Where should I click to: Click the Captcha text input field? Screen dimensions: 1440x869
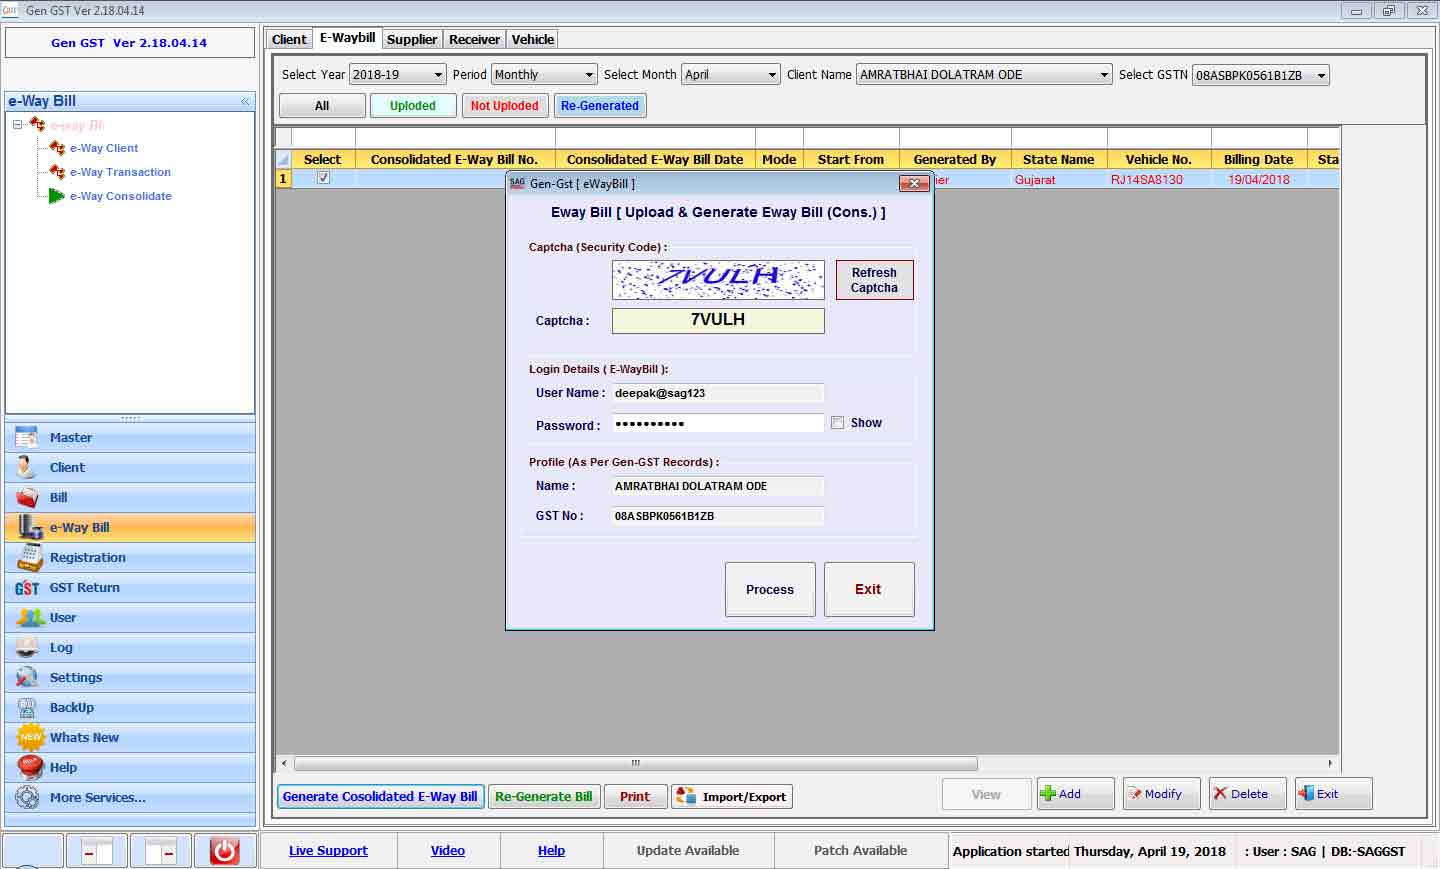pos(718,320)
